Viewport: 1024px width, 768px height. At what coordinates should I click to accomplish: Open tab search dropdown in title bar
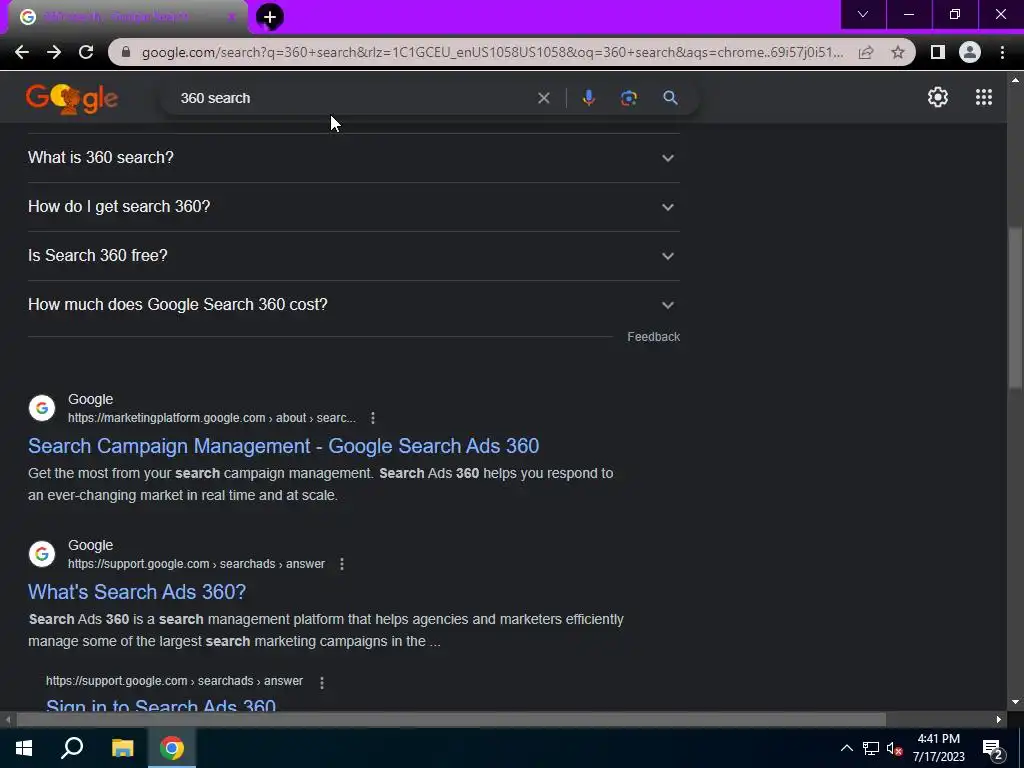point(863,14)
